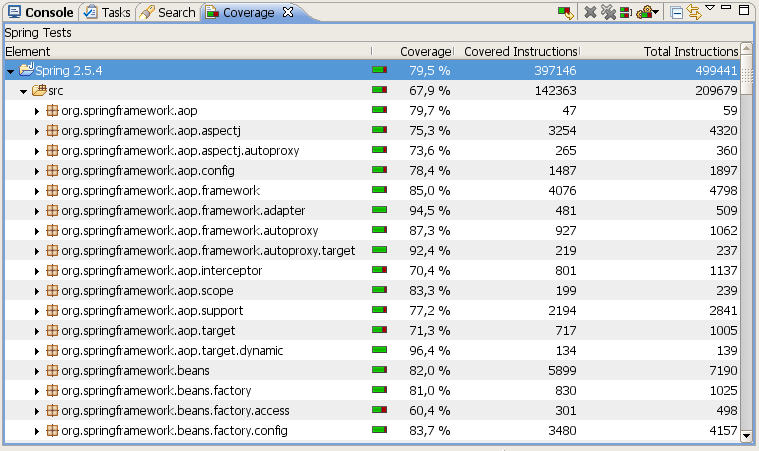Switch to the Search tab
759x451 pixels.
167,12
